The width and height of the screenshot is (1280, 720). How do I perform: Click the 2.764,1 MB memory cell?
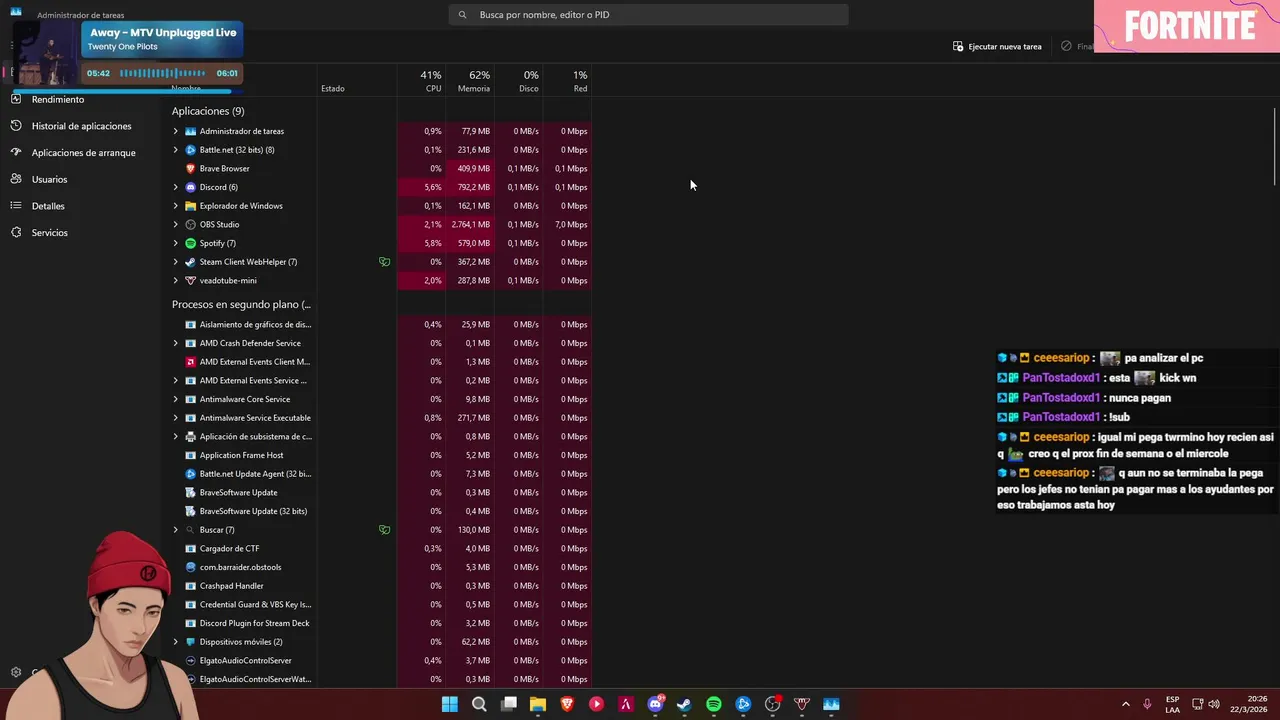click(x=470, y=224)
